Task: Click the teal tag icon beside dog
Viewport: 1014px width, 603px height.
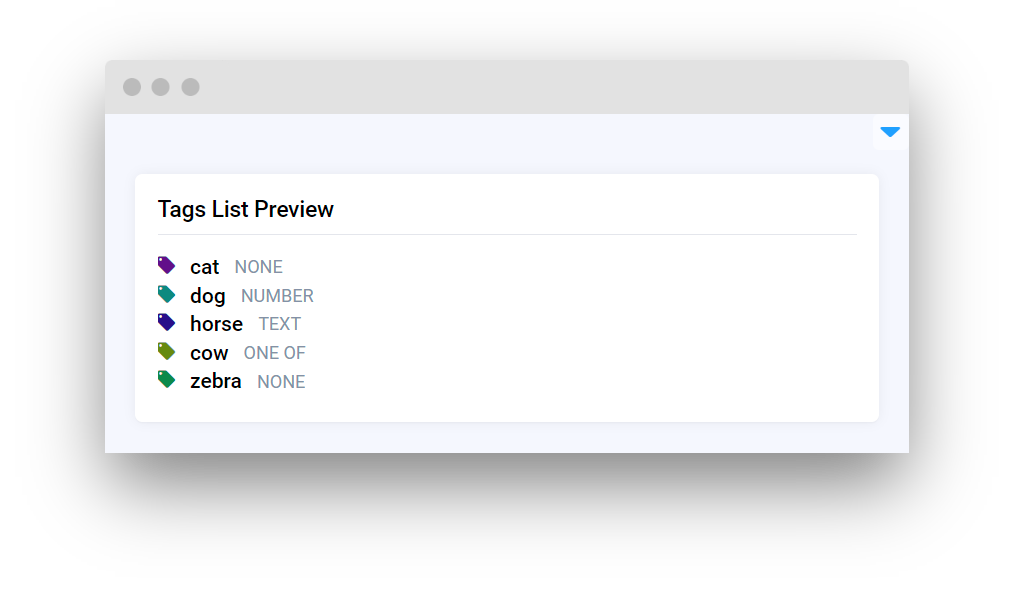Action: click(x=166, y=295)
